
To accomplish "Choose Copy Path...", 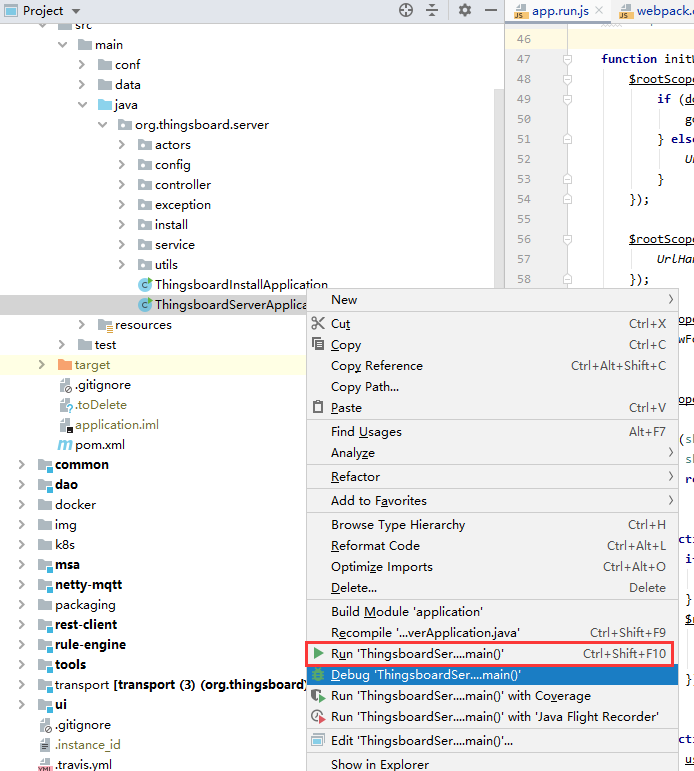I will coord(492,387).
